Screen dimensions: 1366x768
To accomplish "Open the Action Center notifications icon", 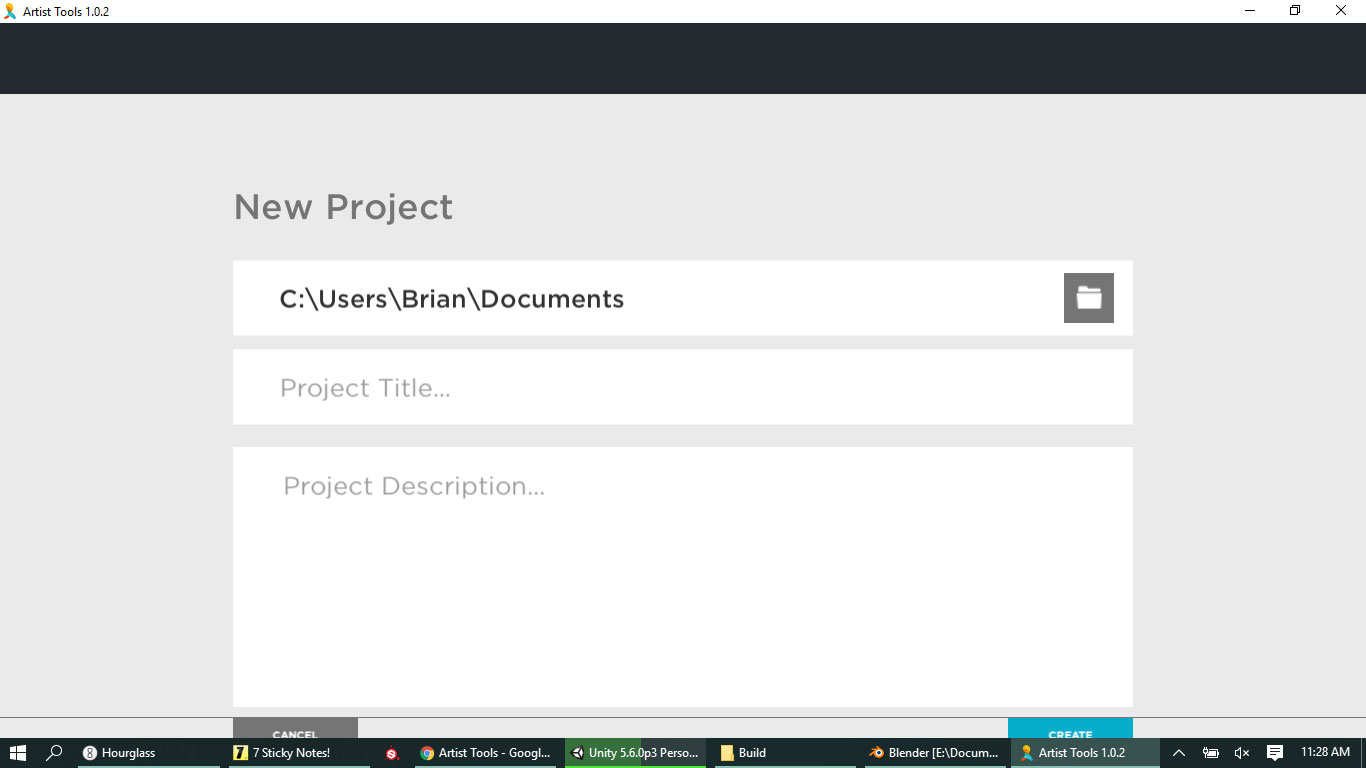I will tap(1275, 753).
